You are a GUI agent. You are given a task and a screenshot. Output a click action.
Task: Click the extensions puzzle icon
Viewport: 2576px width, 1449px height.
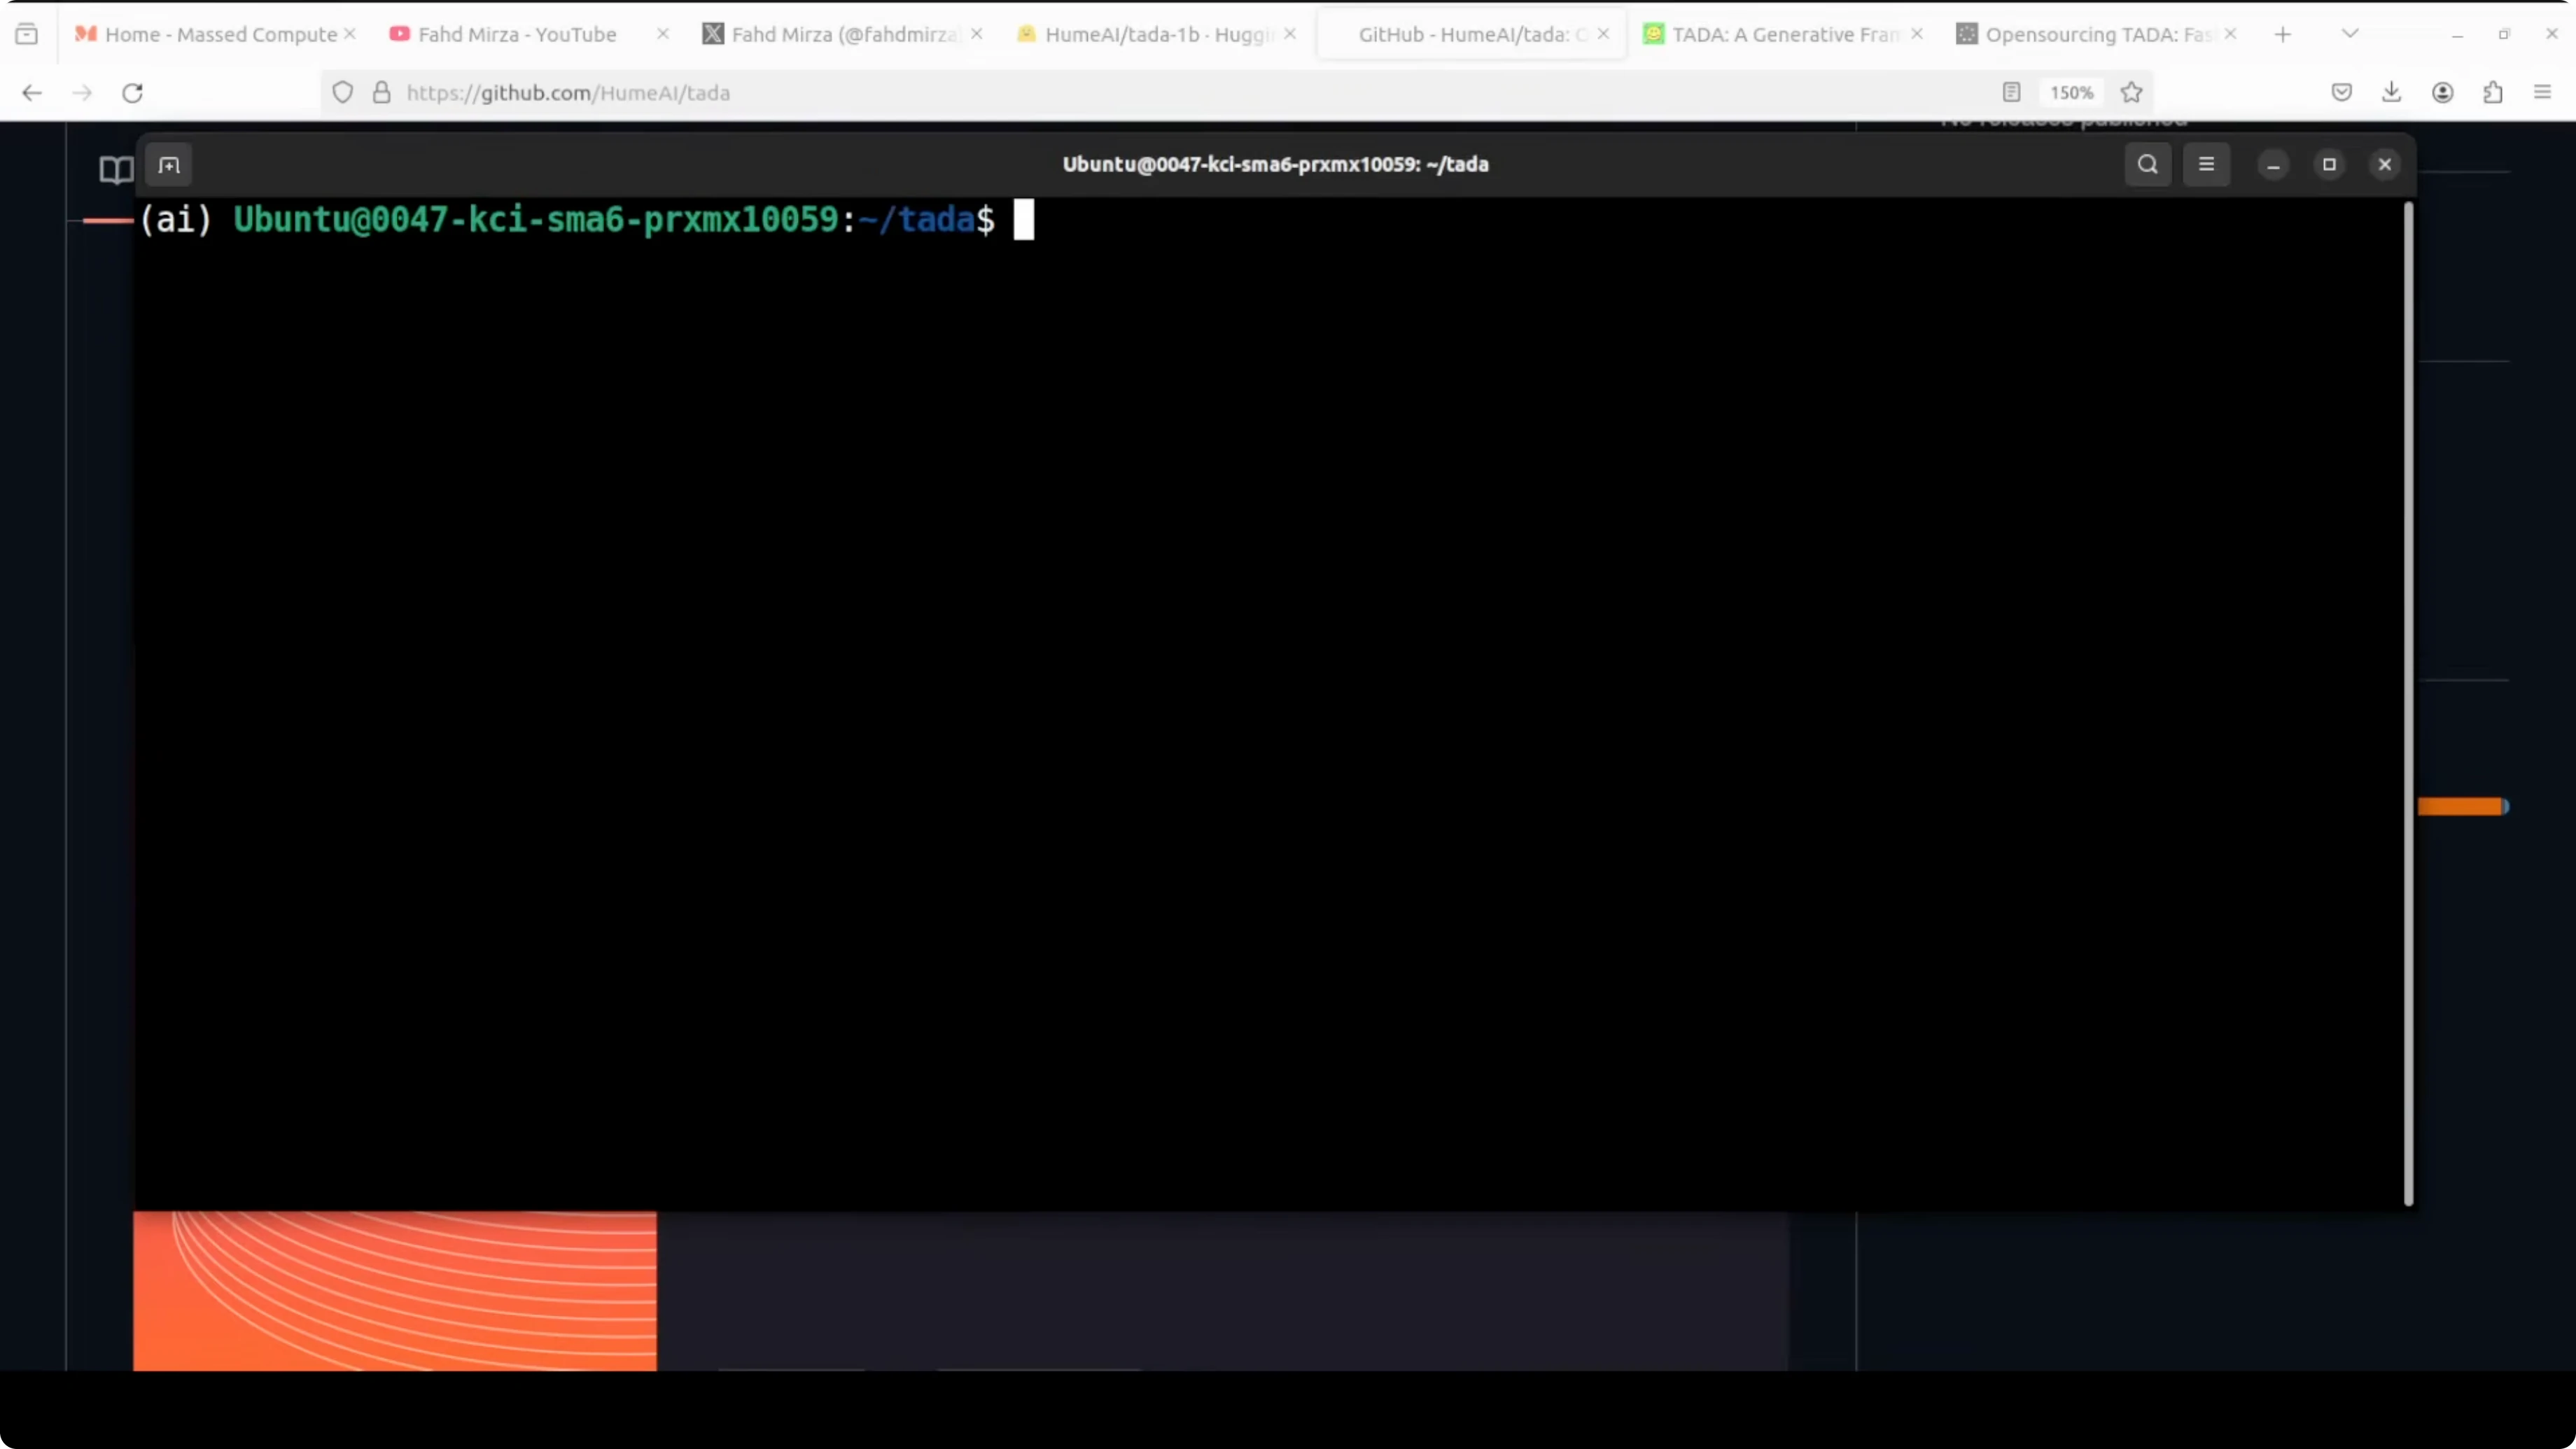point(2493,92)
